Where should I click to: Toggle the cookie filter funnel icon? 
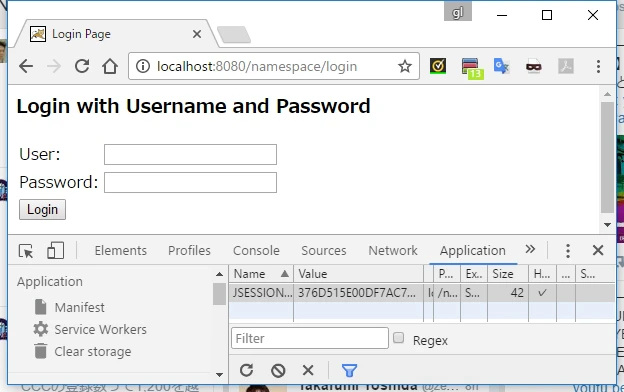point(349,371)
